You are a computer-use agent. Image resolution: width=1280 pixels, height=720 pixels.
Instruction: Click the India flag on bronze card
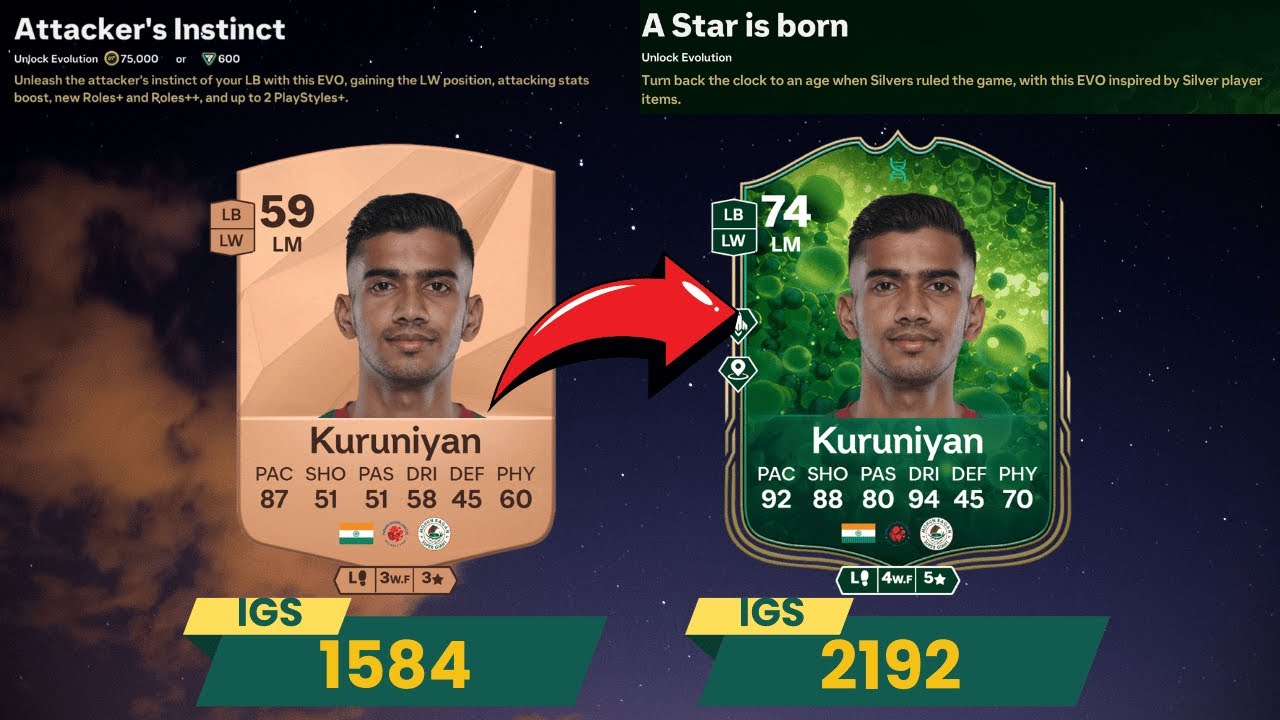pos(356,534)
